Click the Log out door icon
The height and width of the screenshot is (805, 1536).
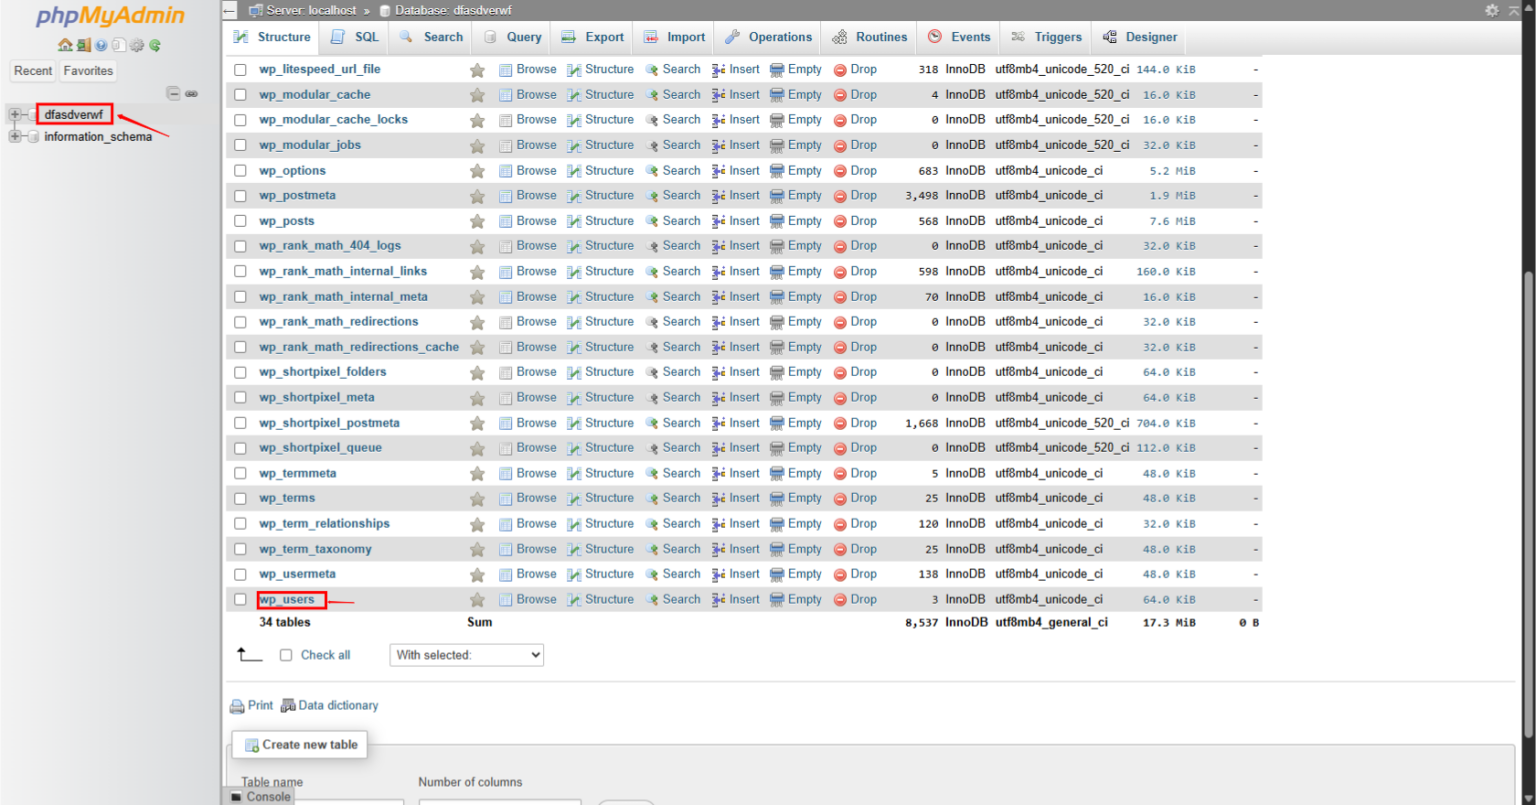[83, 45]
